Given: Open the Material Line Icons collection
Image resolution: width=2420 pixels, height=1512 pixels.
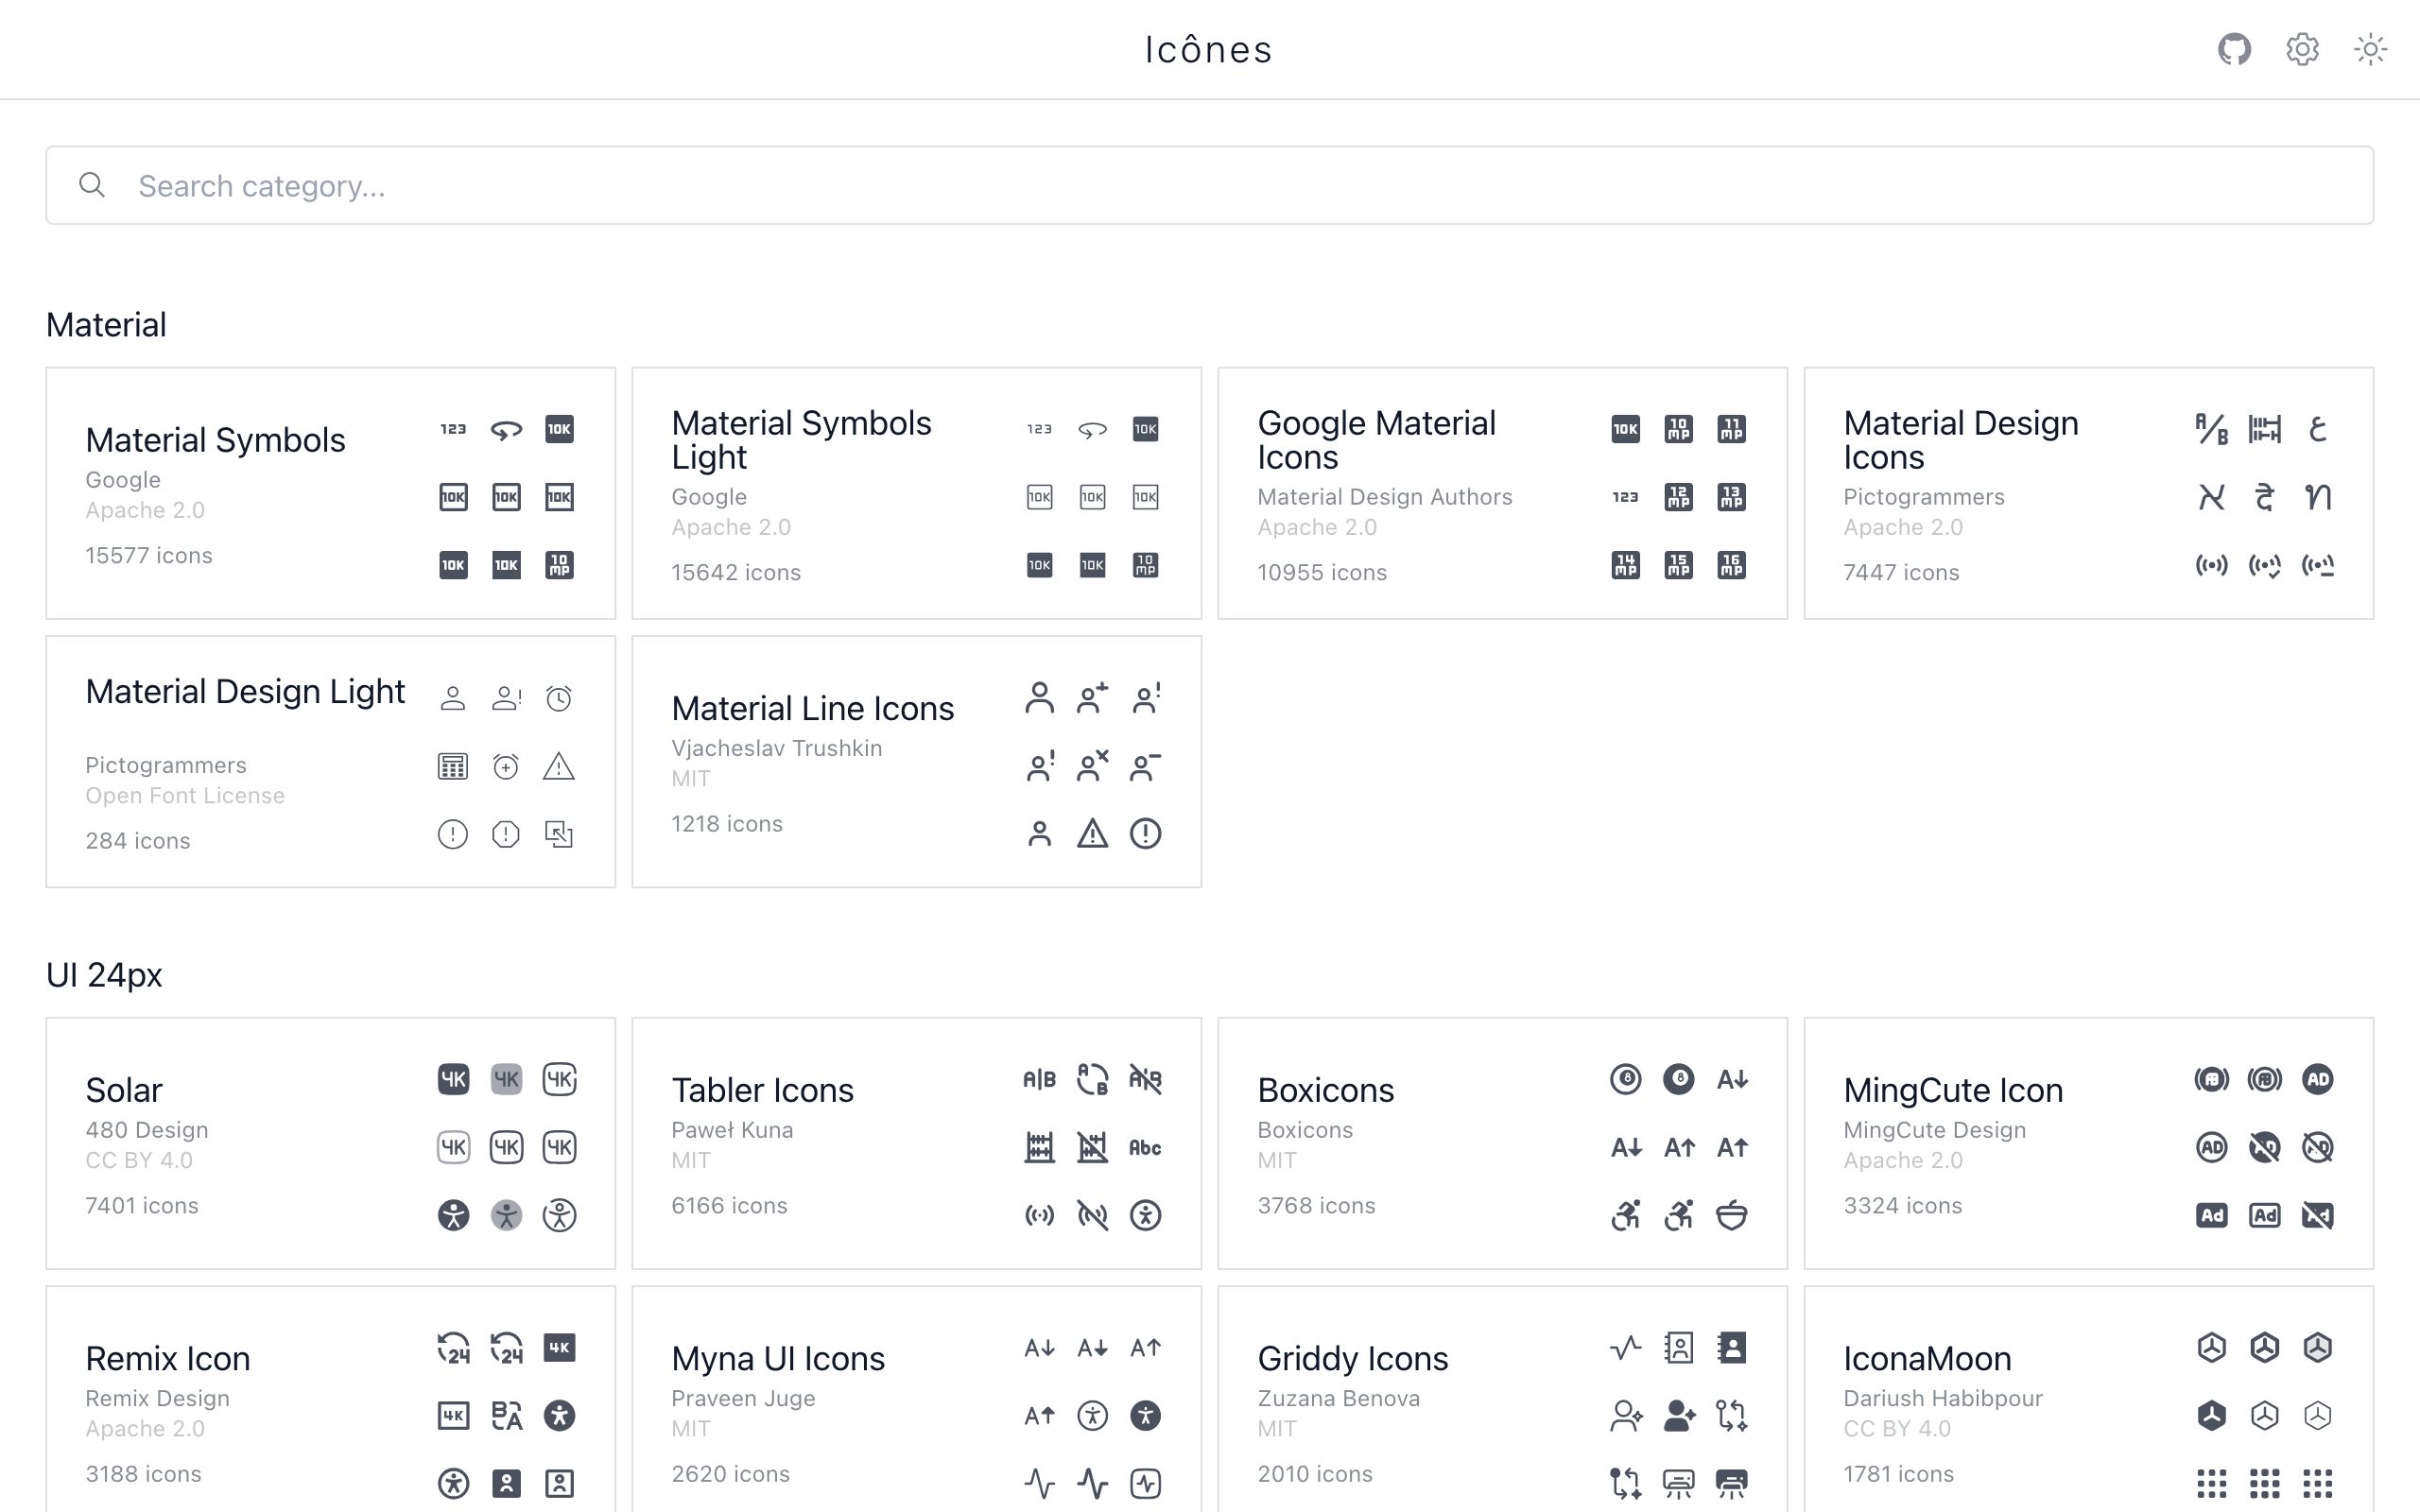Looking at the screenshot, I should pos(917,762).
